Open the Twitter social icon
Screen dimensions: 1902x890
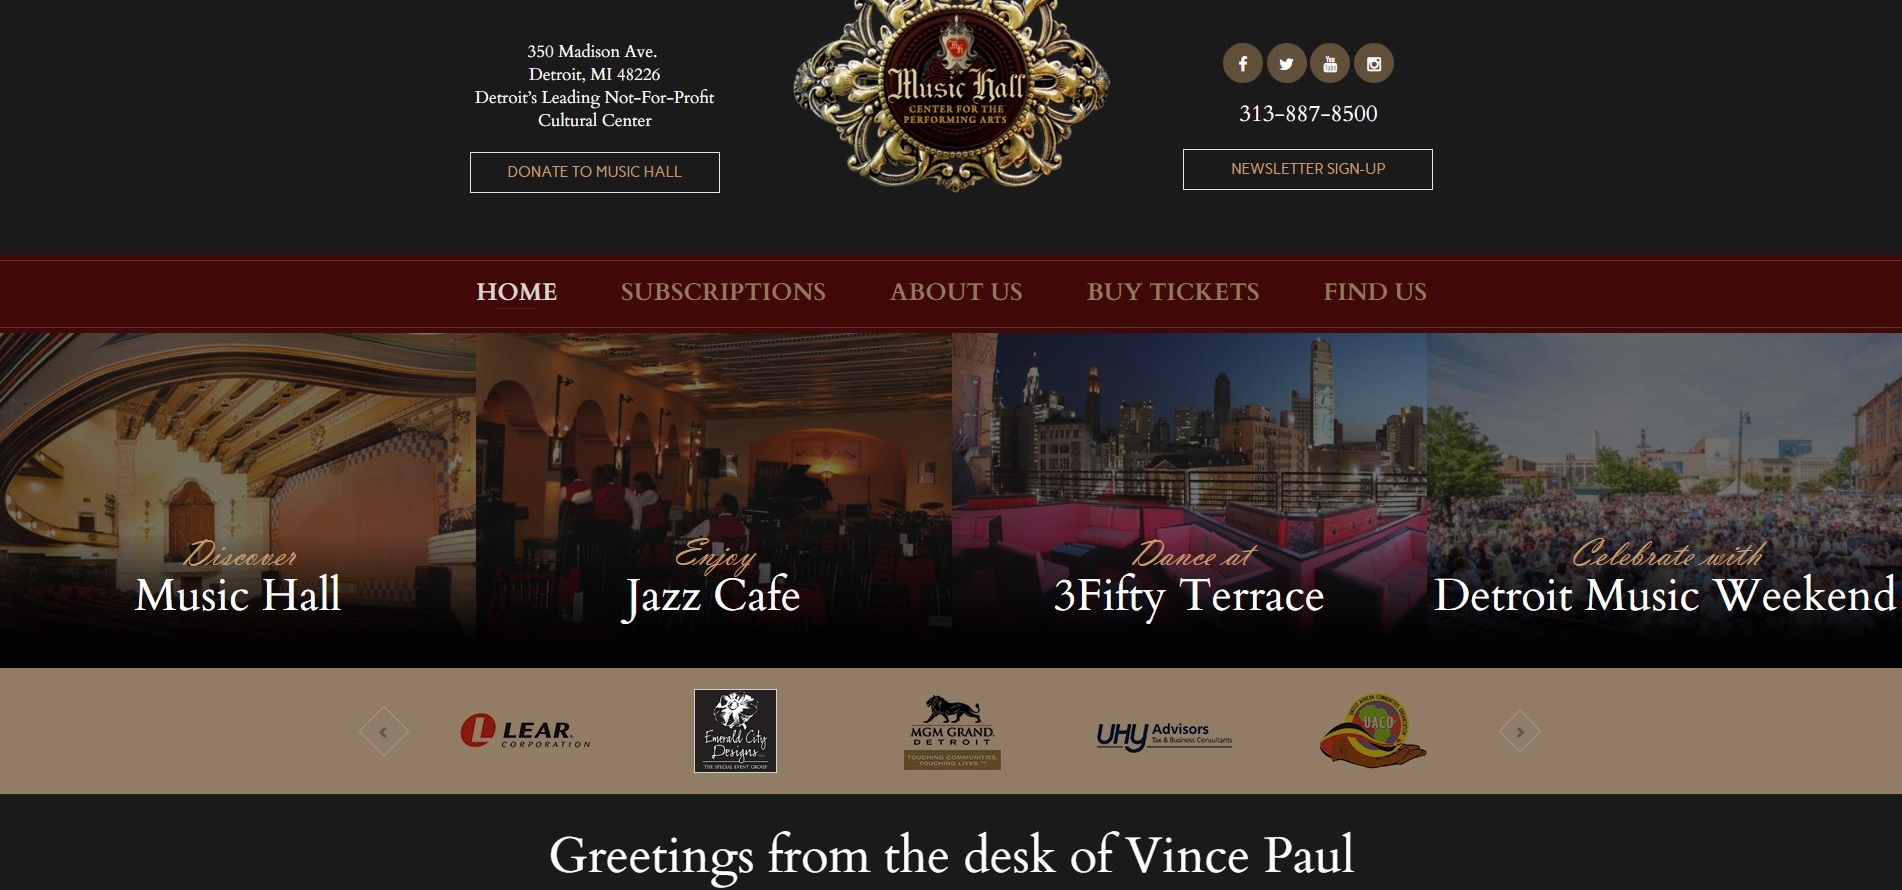click(1286, 64)
